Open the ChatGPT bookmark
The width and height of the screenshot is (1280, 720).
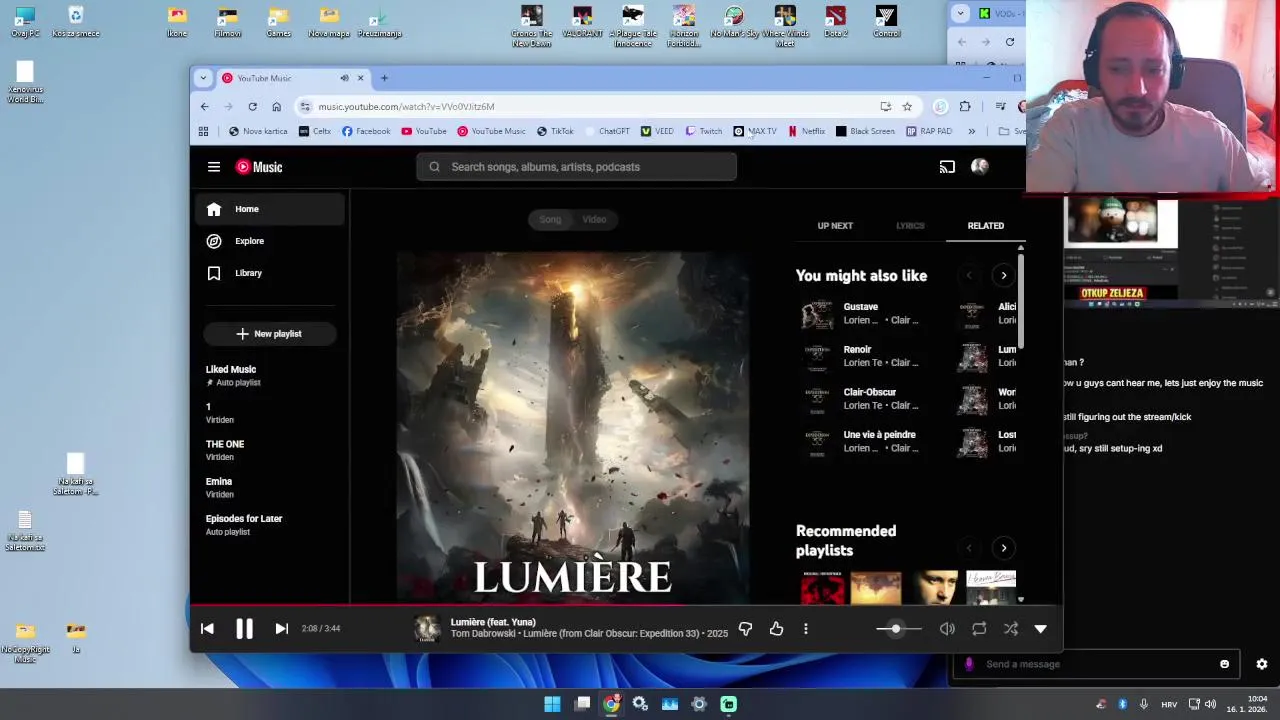[607, 131]
